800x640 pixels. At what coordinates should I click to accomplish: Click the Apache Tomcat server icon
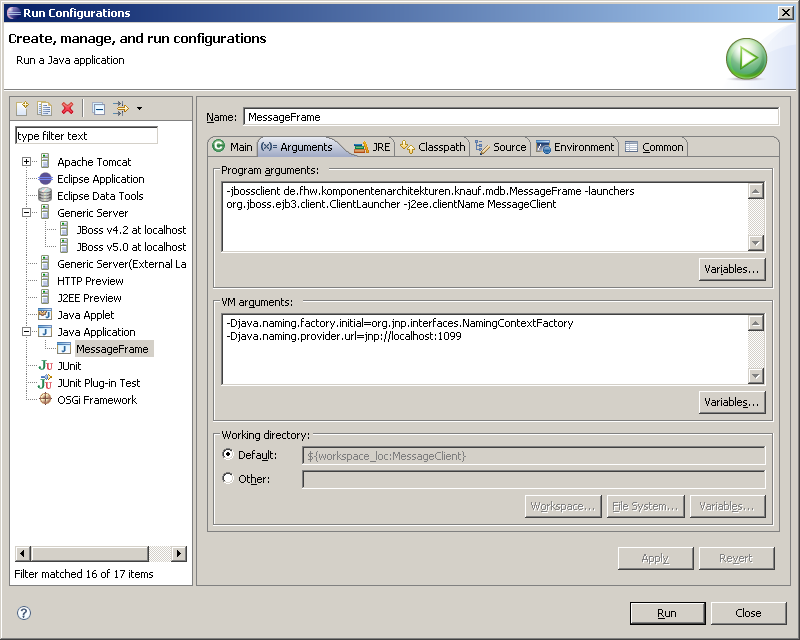[x=45, y=161]
